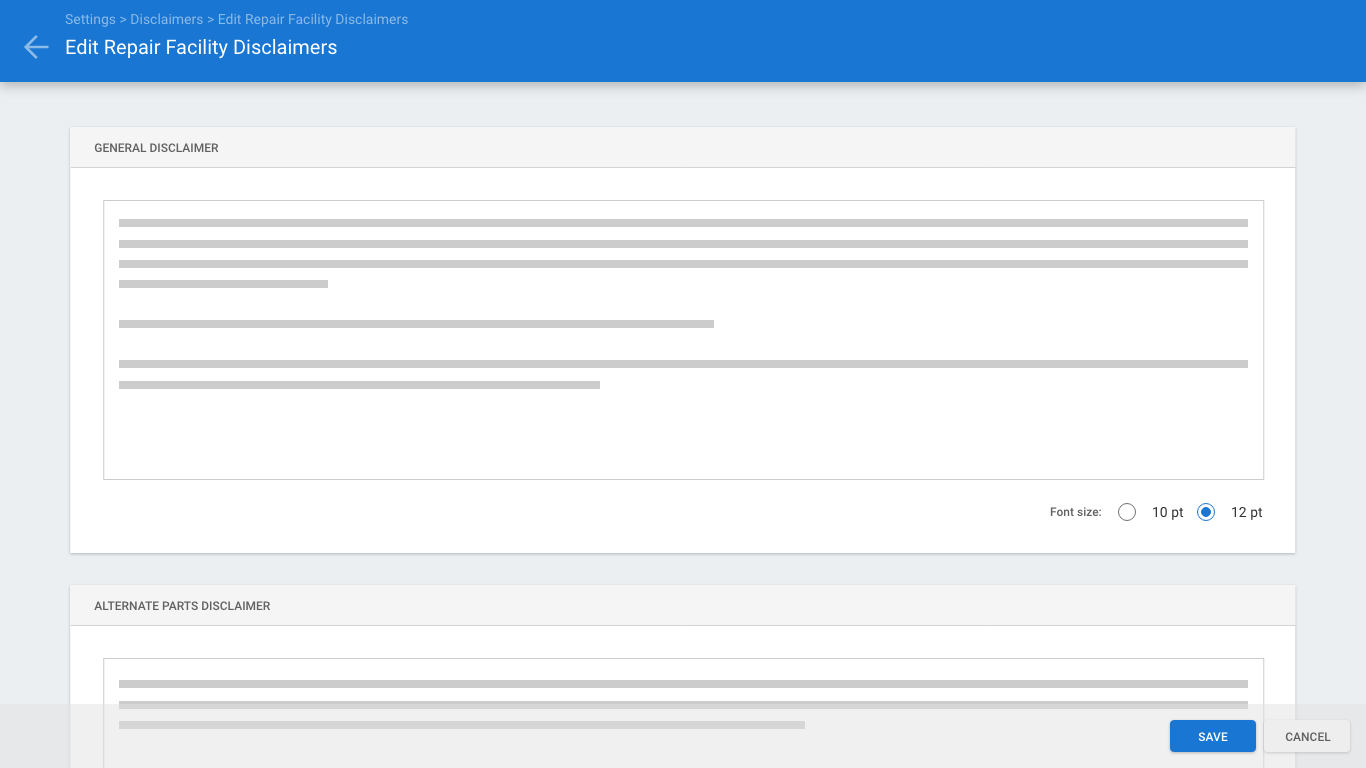Click the Alternate Parts Disclaimer section header
The width and height of the screenshot is (1366, 768).
click(x=182, y=606)
